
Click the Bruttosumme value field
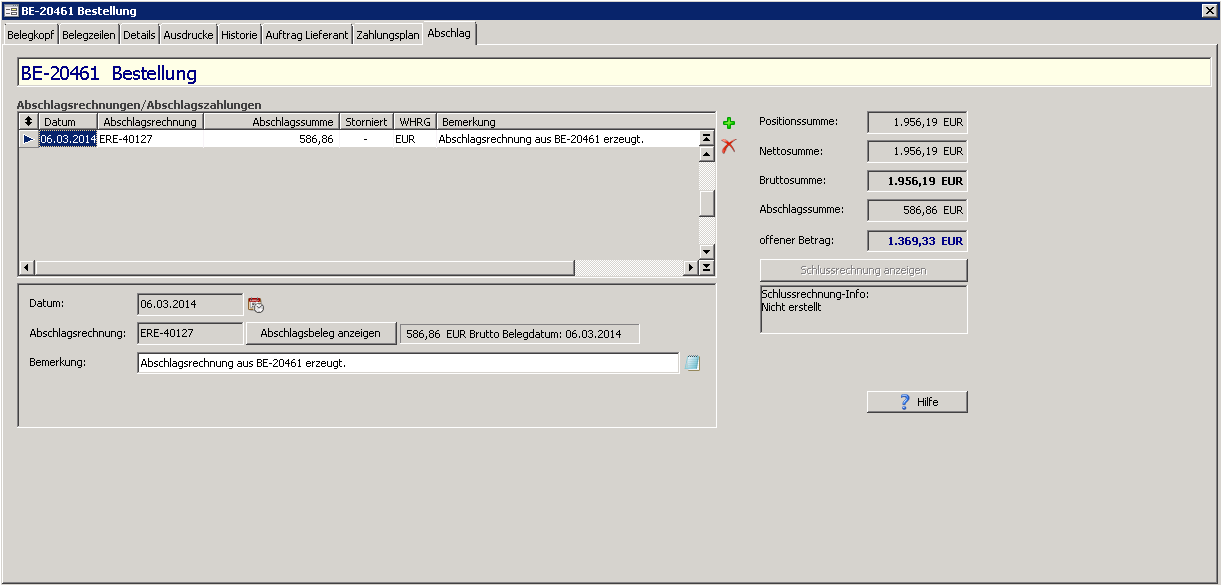click(917, 181)
